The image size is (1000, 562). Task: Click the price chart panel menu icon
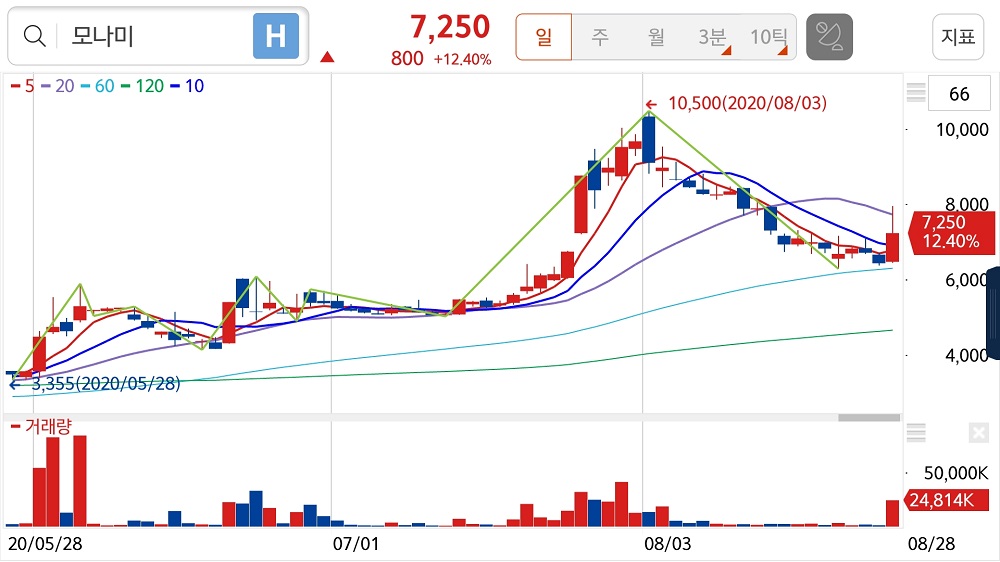[916, 93]
